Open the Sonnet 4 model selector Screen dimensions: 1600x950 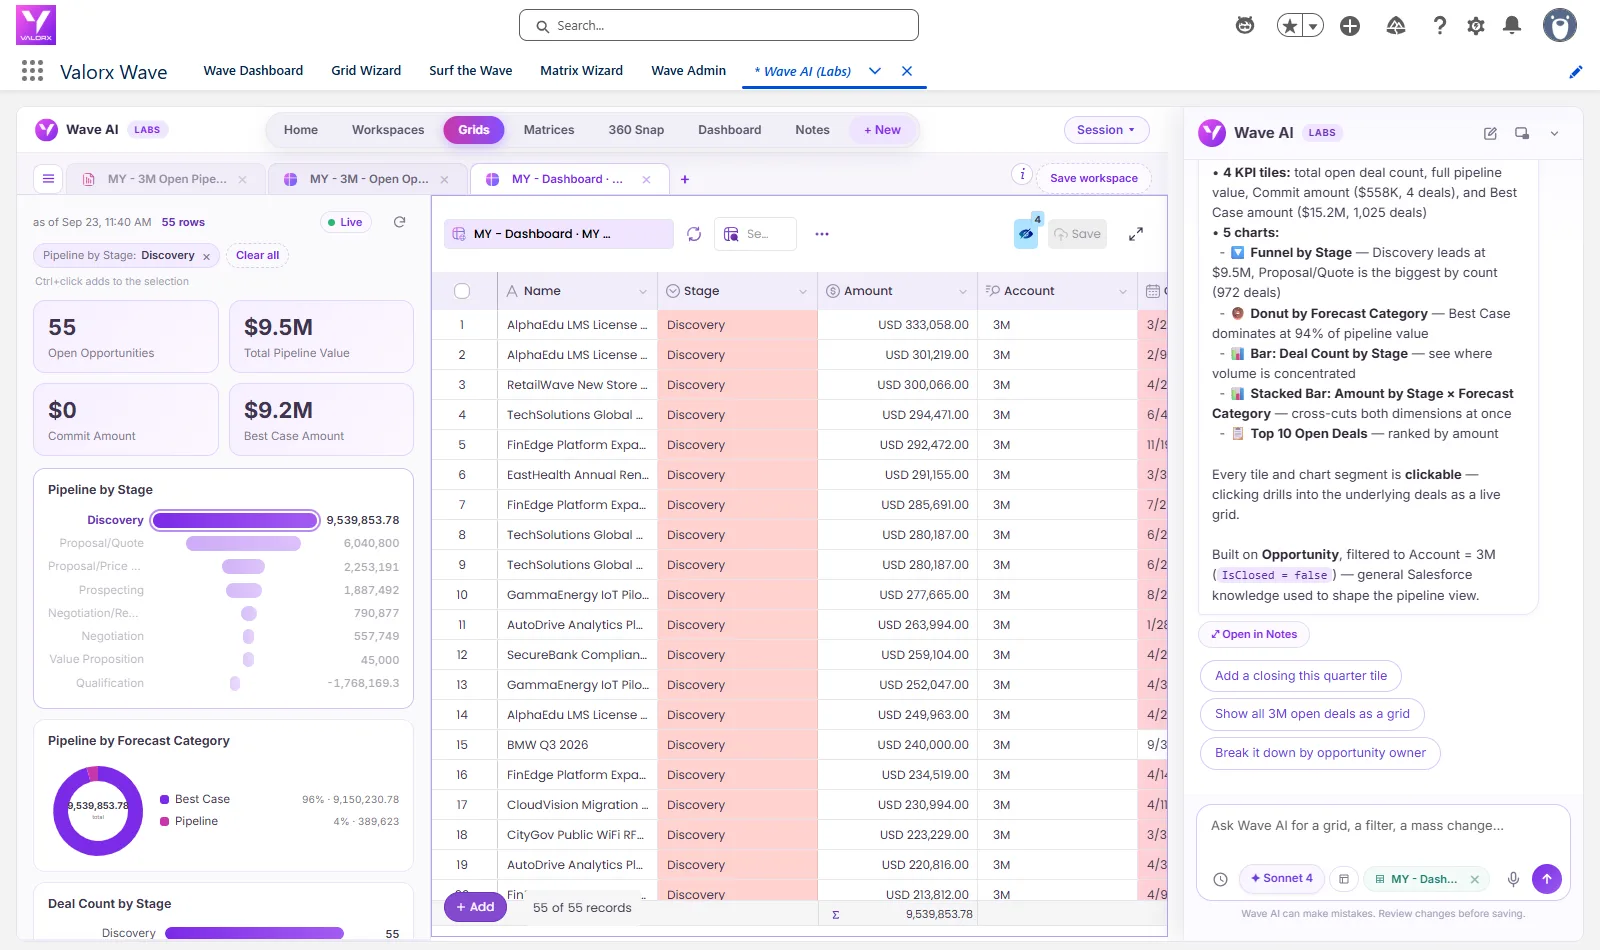click(1282, 879)
